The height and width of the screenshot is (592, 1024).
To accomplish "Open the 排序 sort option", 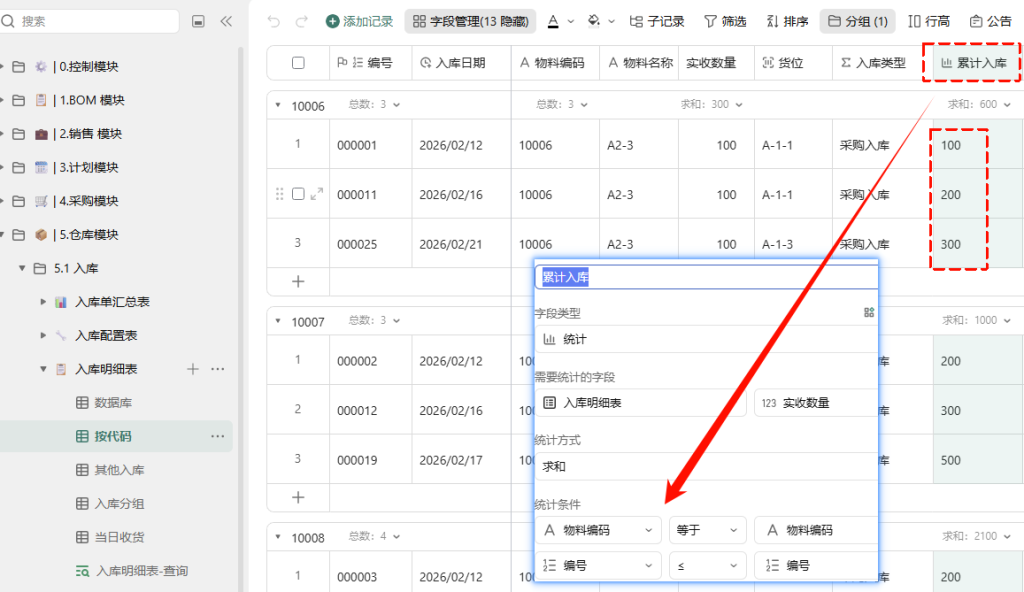I will click(787, 22).
